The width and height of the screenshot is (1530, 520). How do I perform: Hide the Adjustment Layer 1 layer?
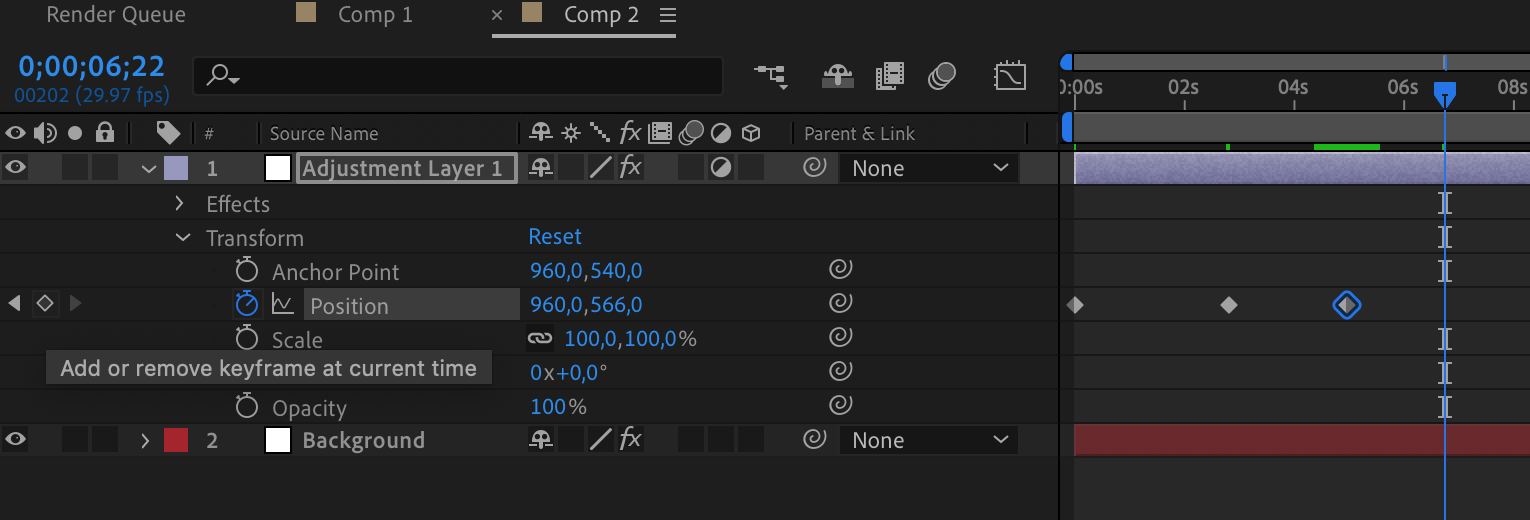tap(15, 168)
